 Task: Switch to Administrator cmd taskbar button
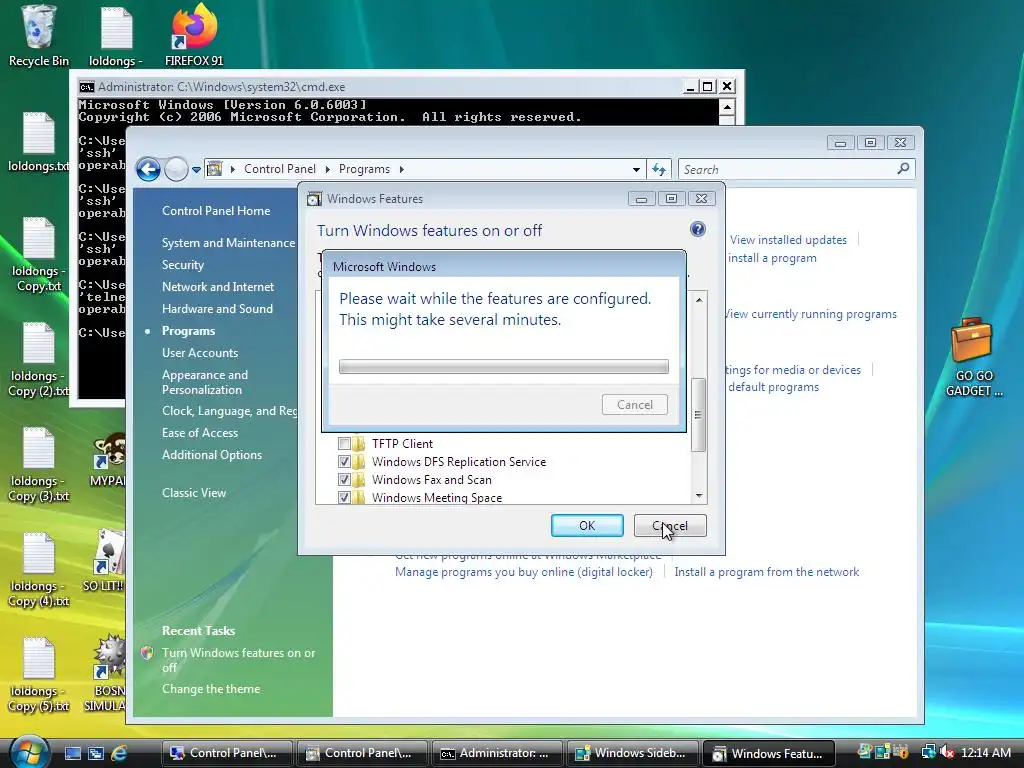tap(496, 754)
